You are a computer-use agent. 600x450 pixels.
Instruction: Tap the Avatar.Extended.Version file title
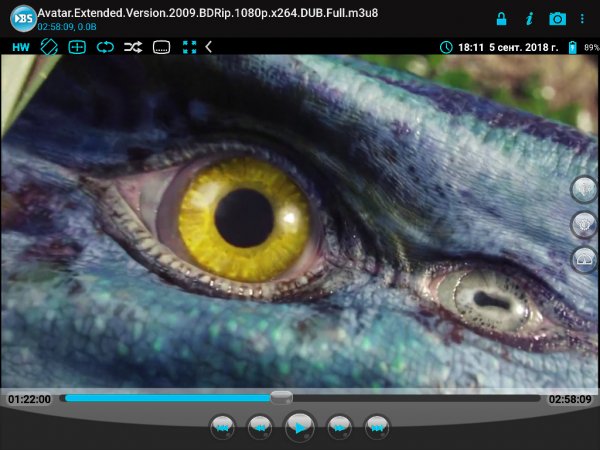(x=208, y=13)
